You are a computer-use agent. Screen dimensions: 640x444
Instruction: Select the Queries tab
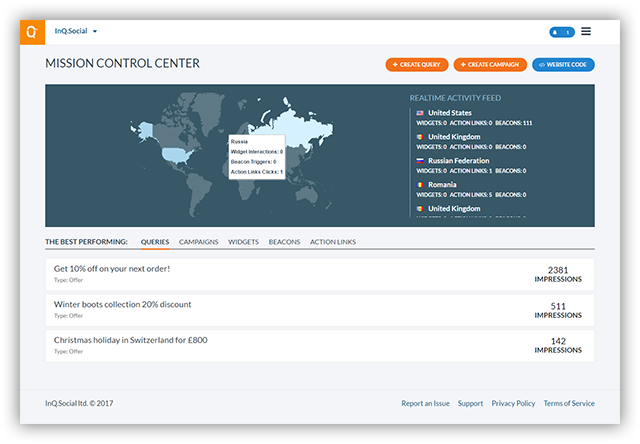[155, 242]
